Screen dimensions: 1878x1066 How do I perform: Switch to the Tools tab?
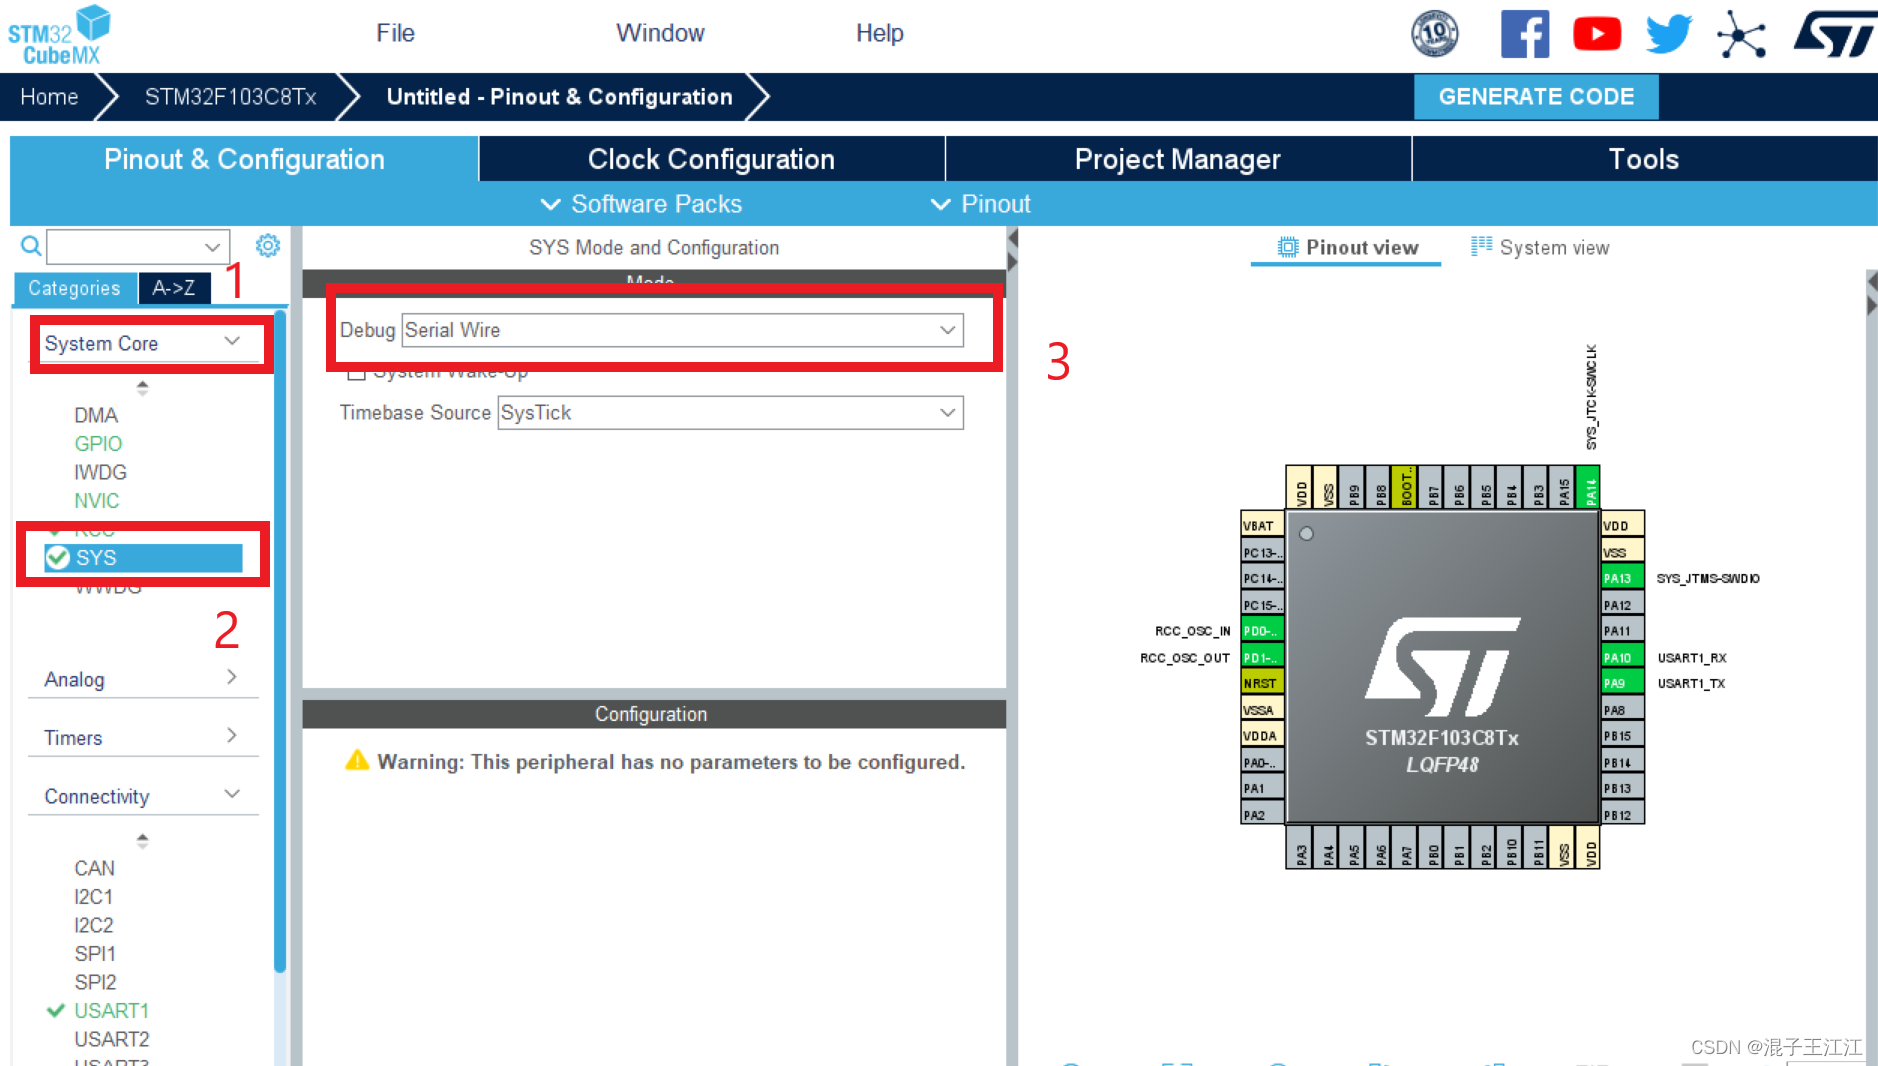pos(1643,159)
